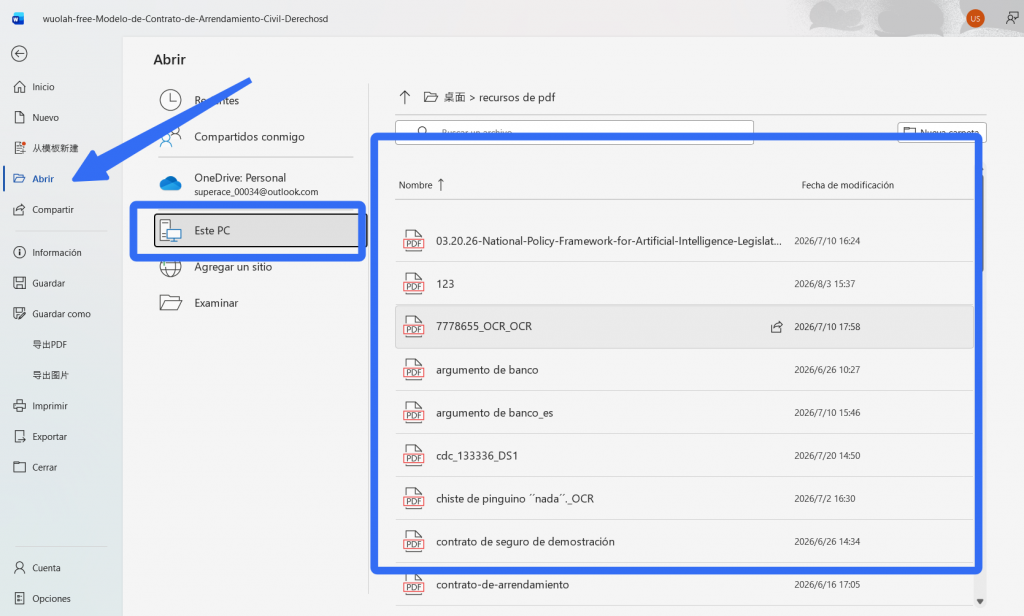Click PDF icon of argumento de banco
This screenshot has height=616, width=1024.
tap(413, 369)
